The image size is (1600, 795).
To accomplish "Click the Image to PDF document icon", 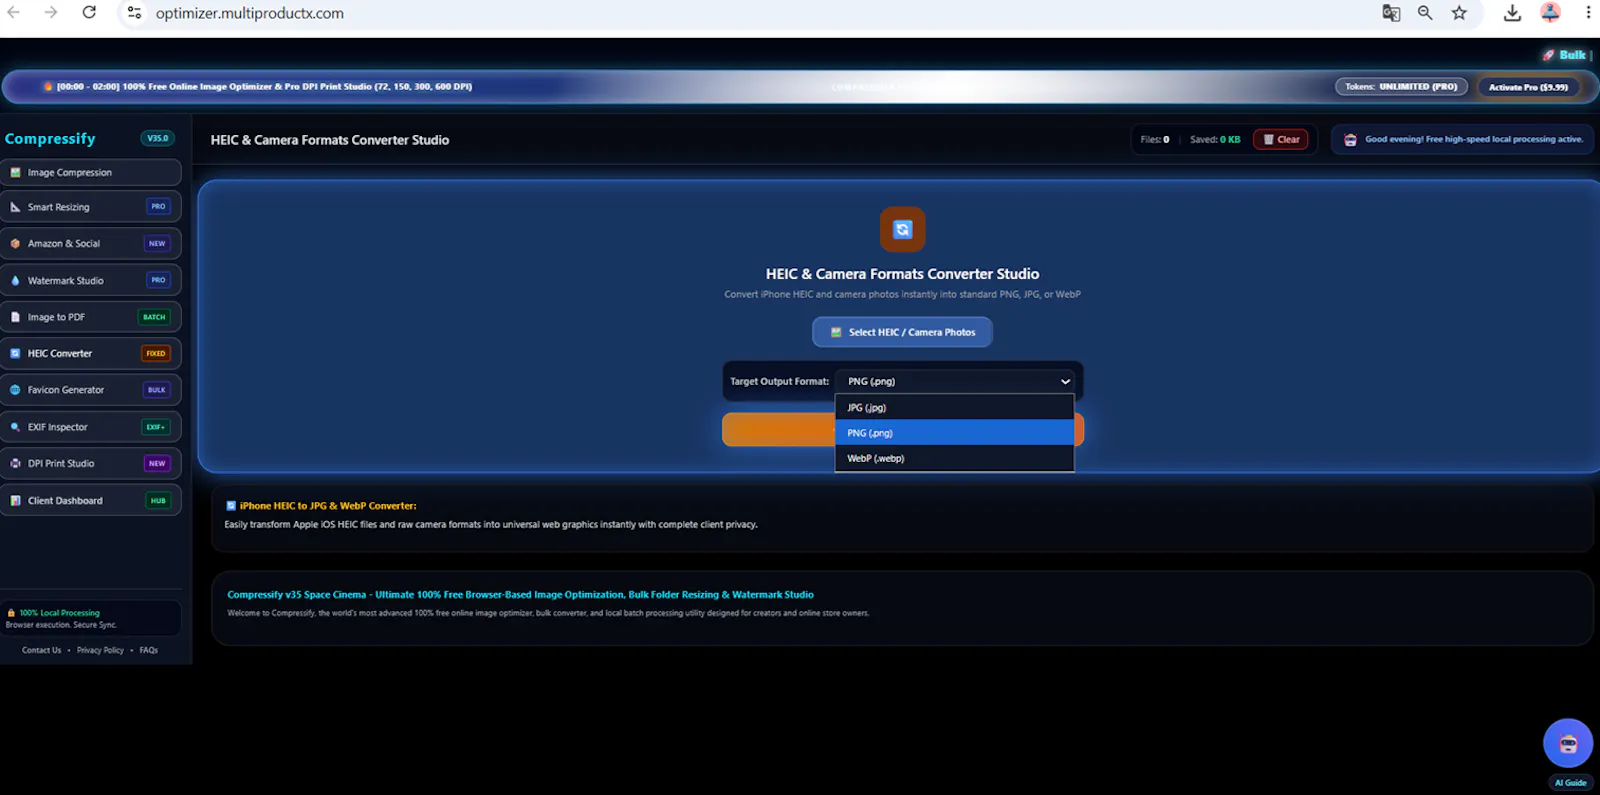I will click(x=15, y=317).
